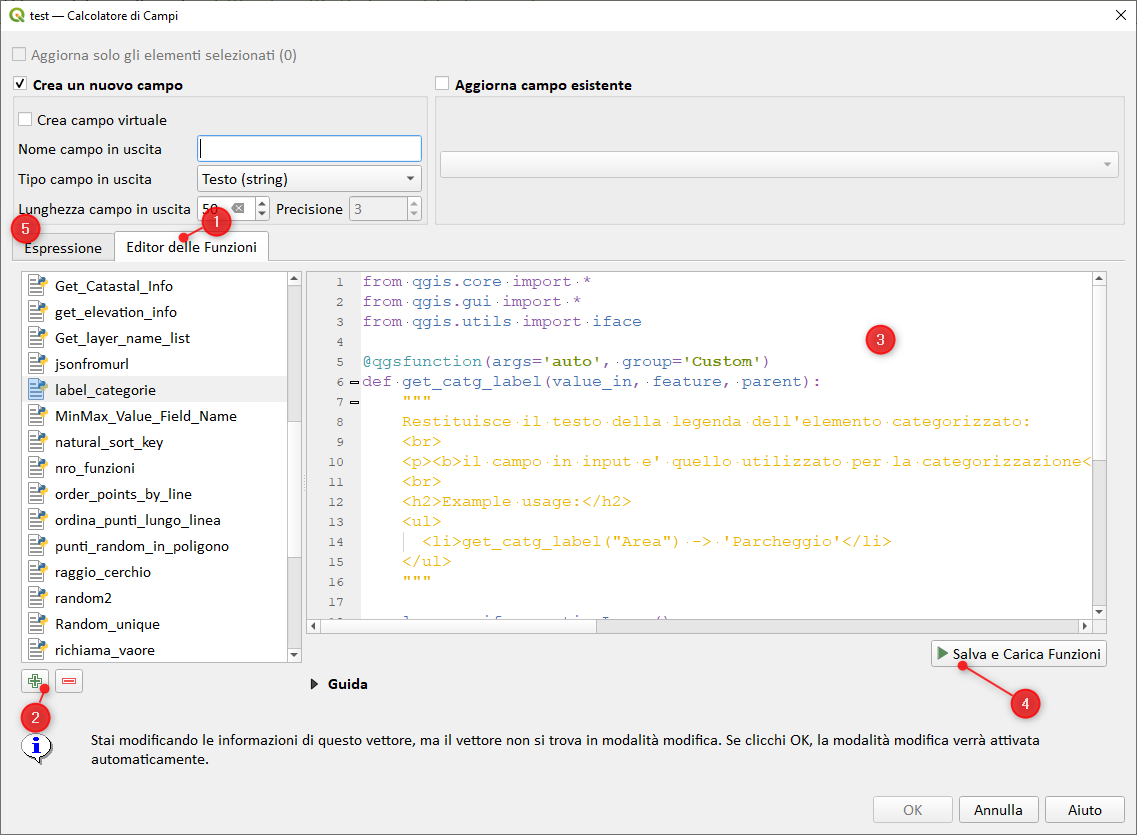
Task: Click the Python file icon beside natural_sort_key
Action: [x=38, y=442]
